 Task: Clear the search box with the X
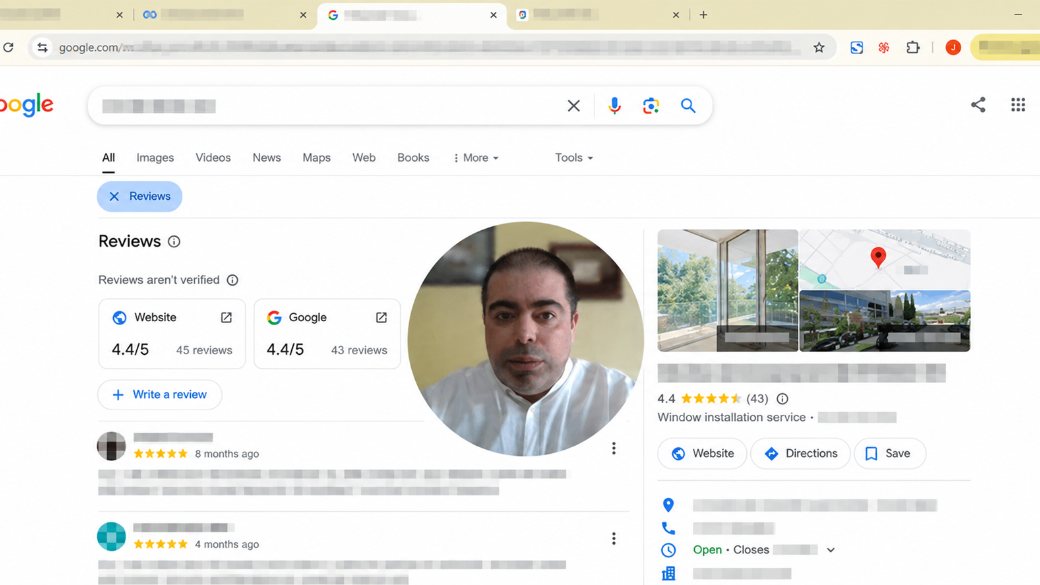[x=574, y=105]
